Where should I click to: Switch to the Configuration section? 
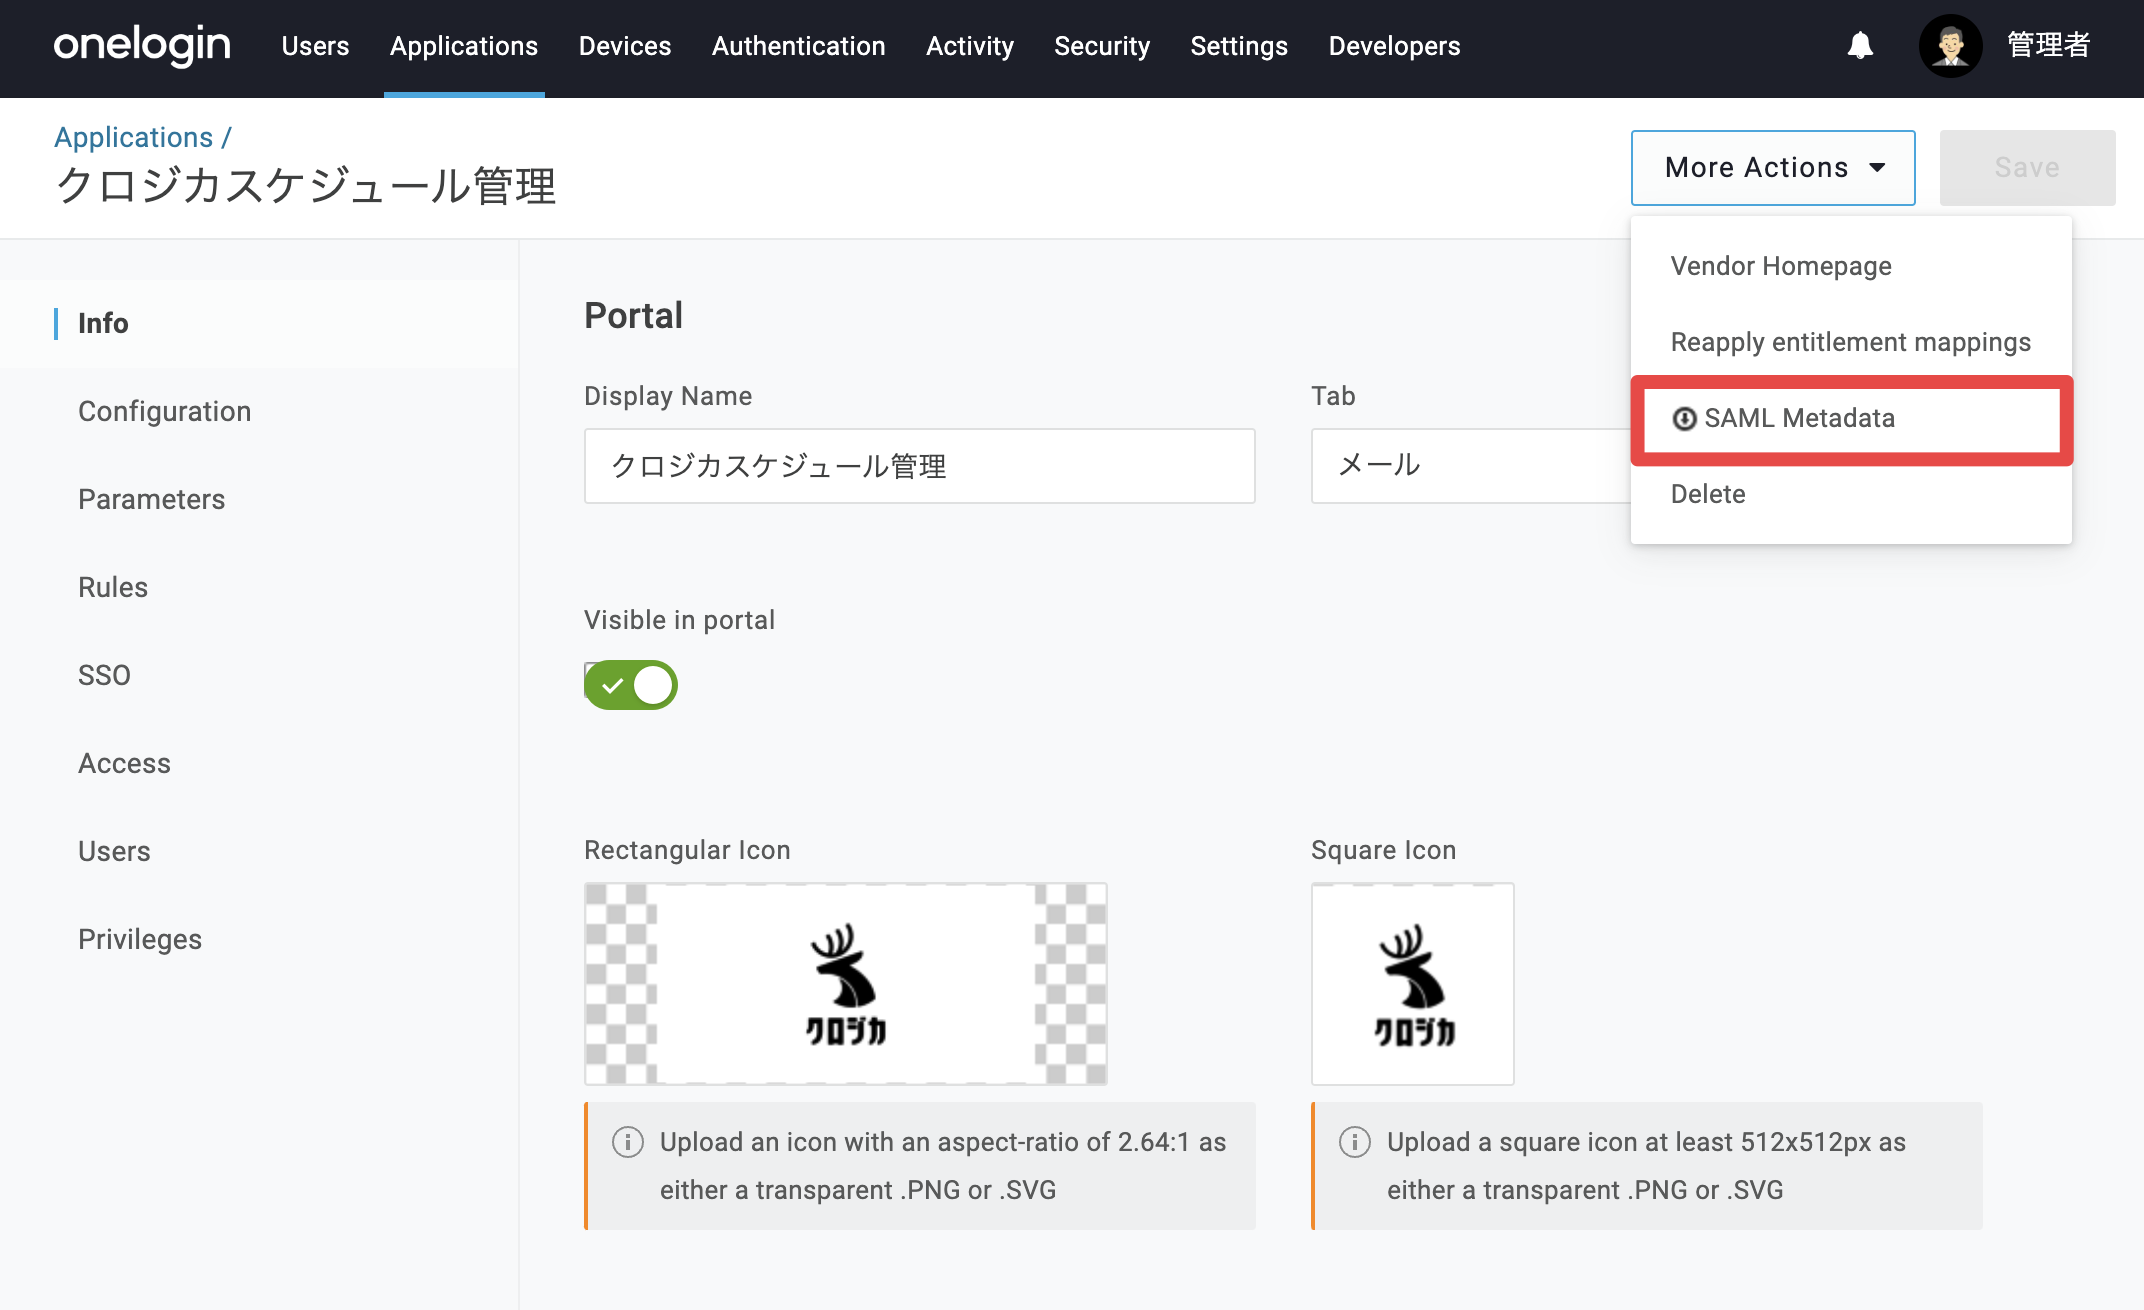[x=164, y=411]
